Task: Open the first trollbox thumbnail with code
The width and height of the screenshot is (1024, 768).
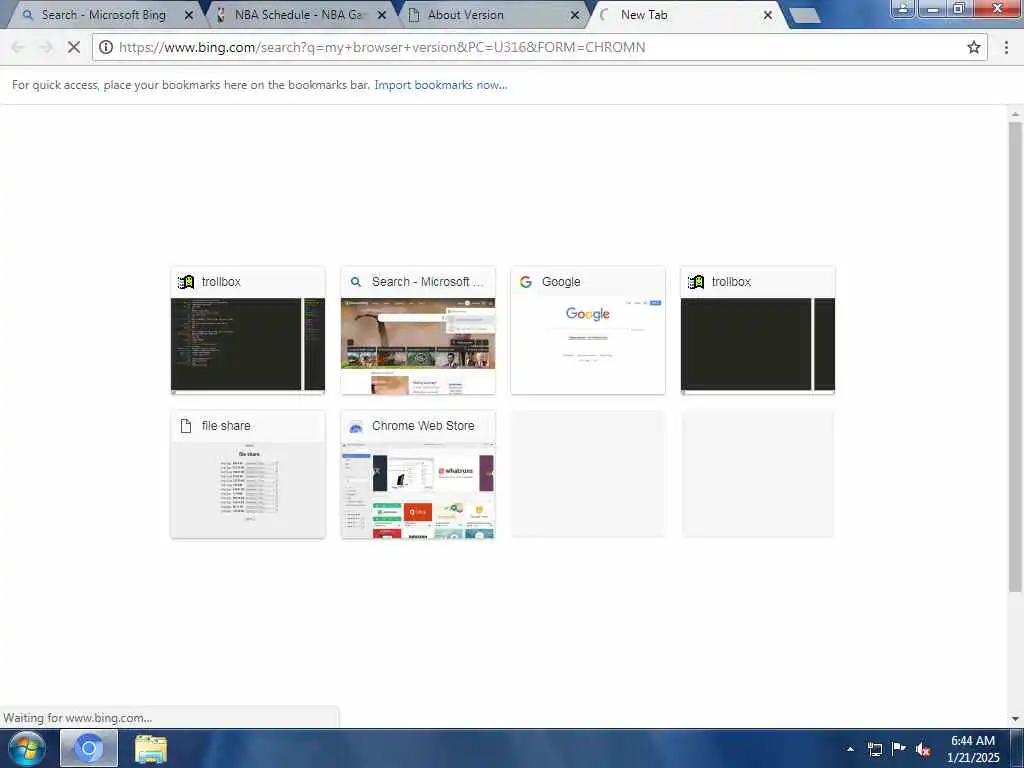Action: pos(248,330)
